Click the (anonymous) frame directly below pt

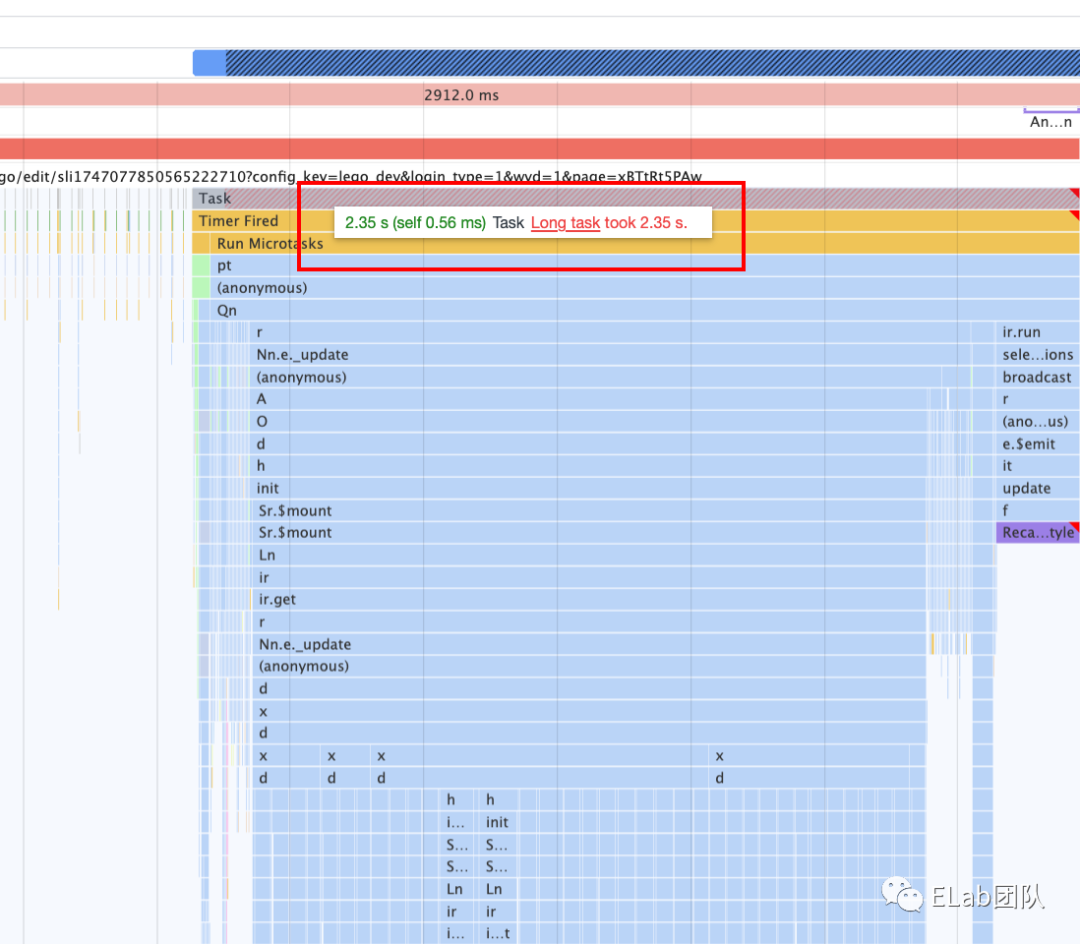[x=645, y=288]
